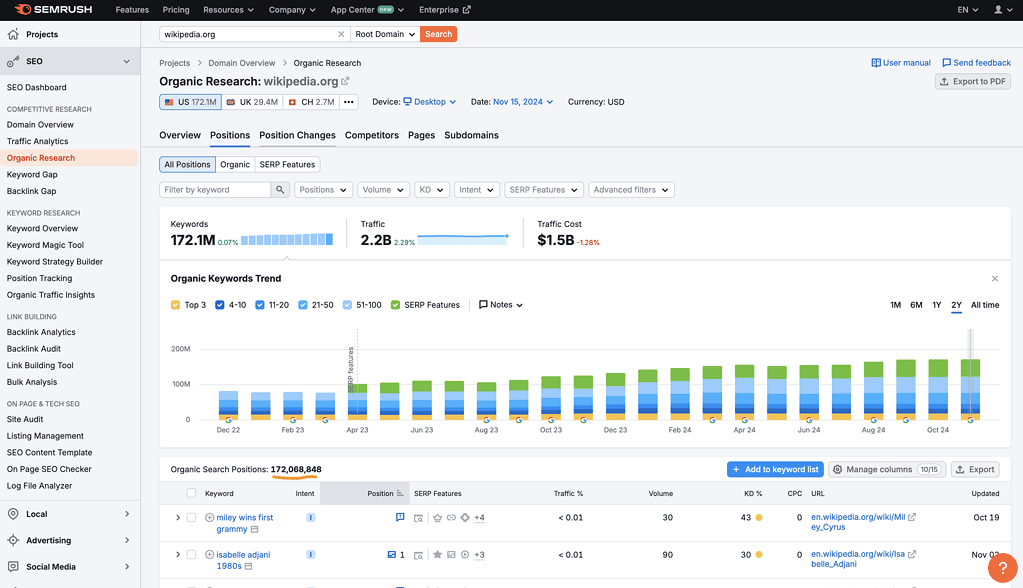
Task: Open the user account icon menu
Action: coord(1002,10)
